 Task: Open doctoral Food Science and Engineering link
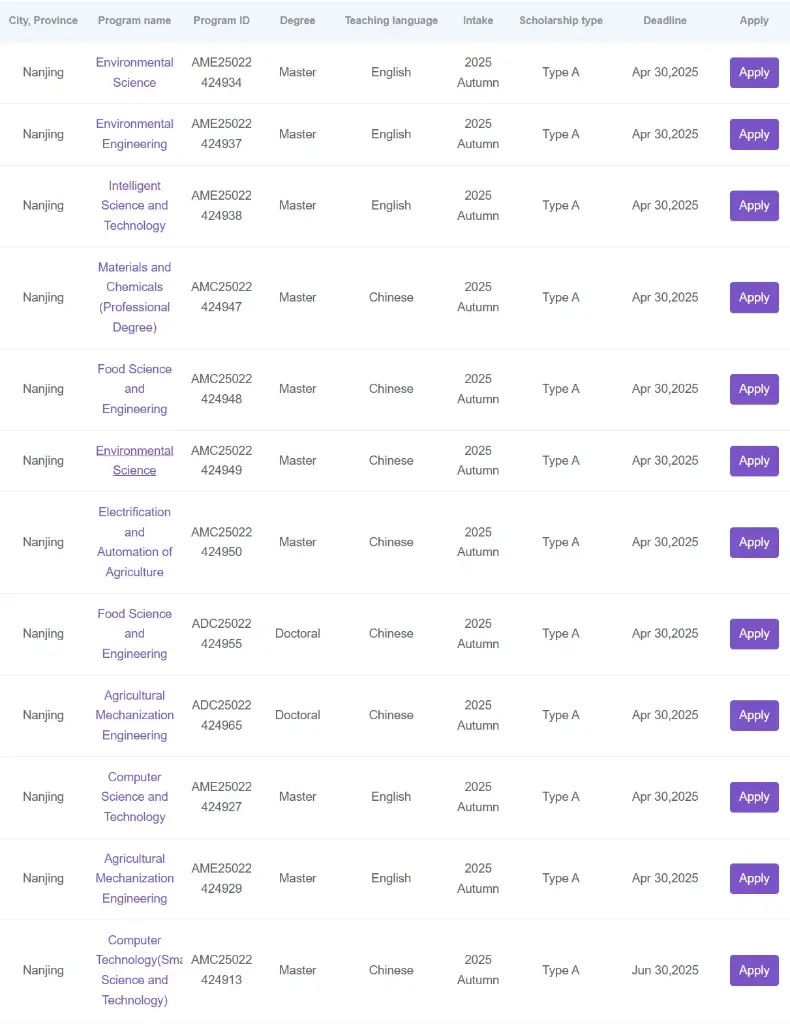pos(134,633)
